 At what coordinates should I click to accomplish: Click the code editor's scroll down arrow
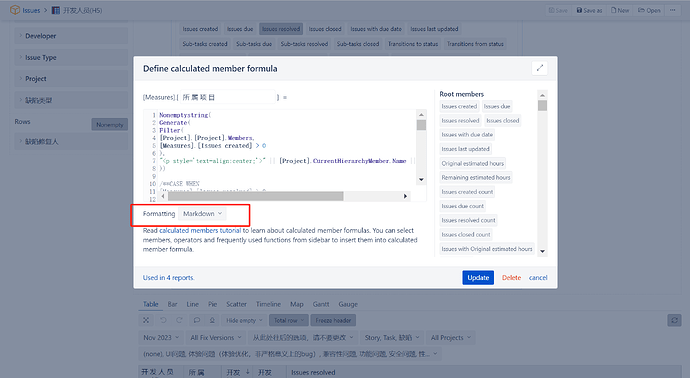pyautogui.click(x=421, y=180)
